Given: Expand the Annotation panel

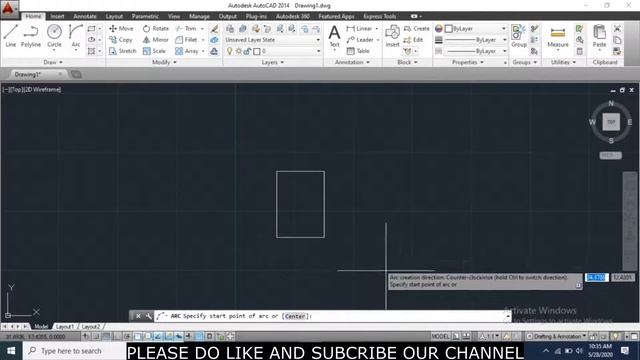Looking at the screenshot, I should [352, 62].
